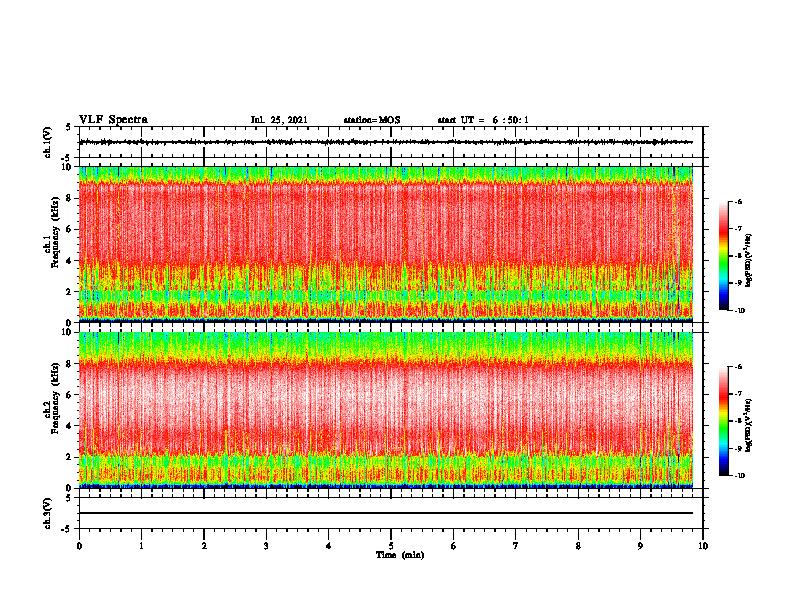Click the "4" tick on the Time axis

[329, 546]
